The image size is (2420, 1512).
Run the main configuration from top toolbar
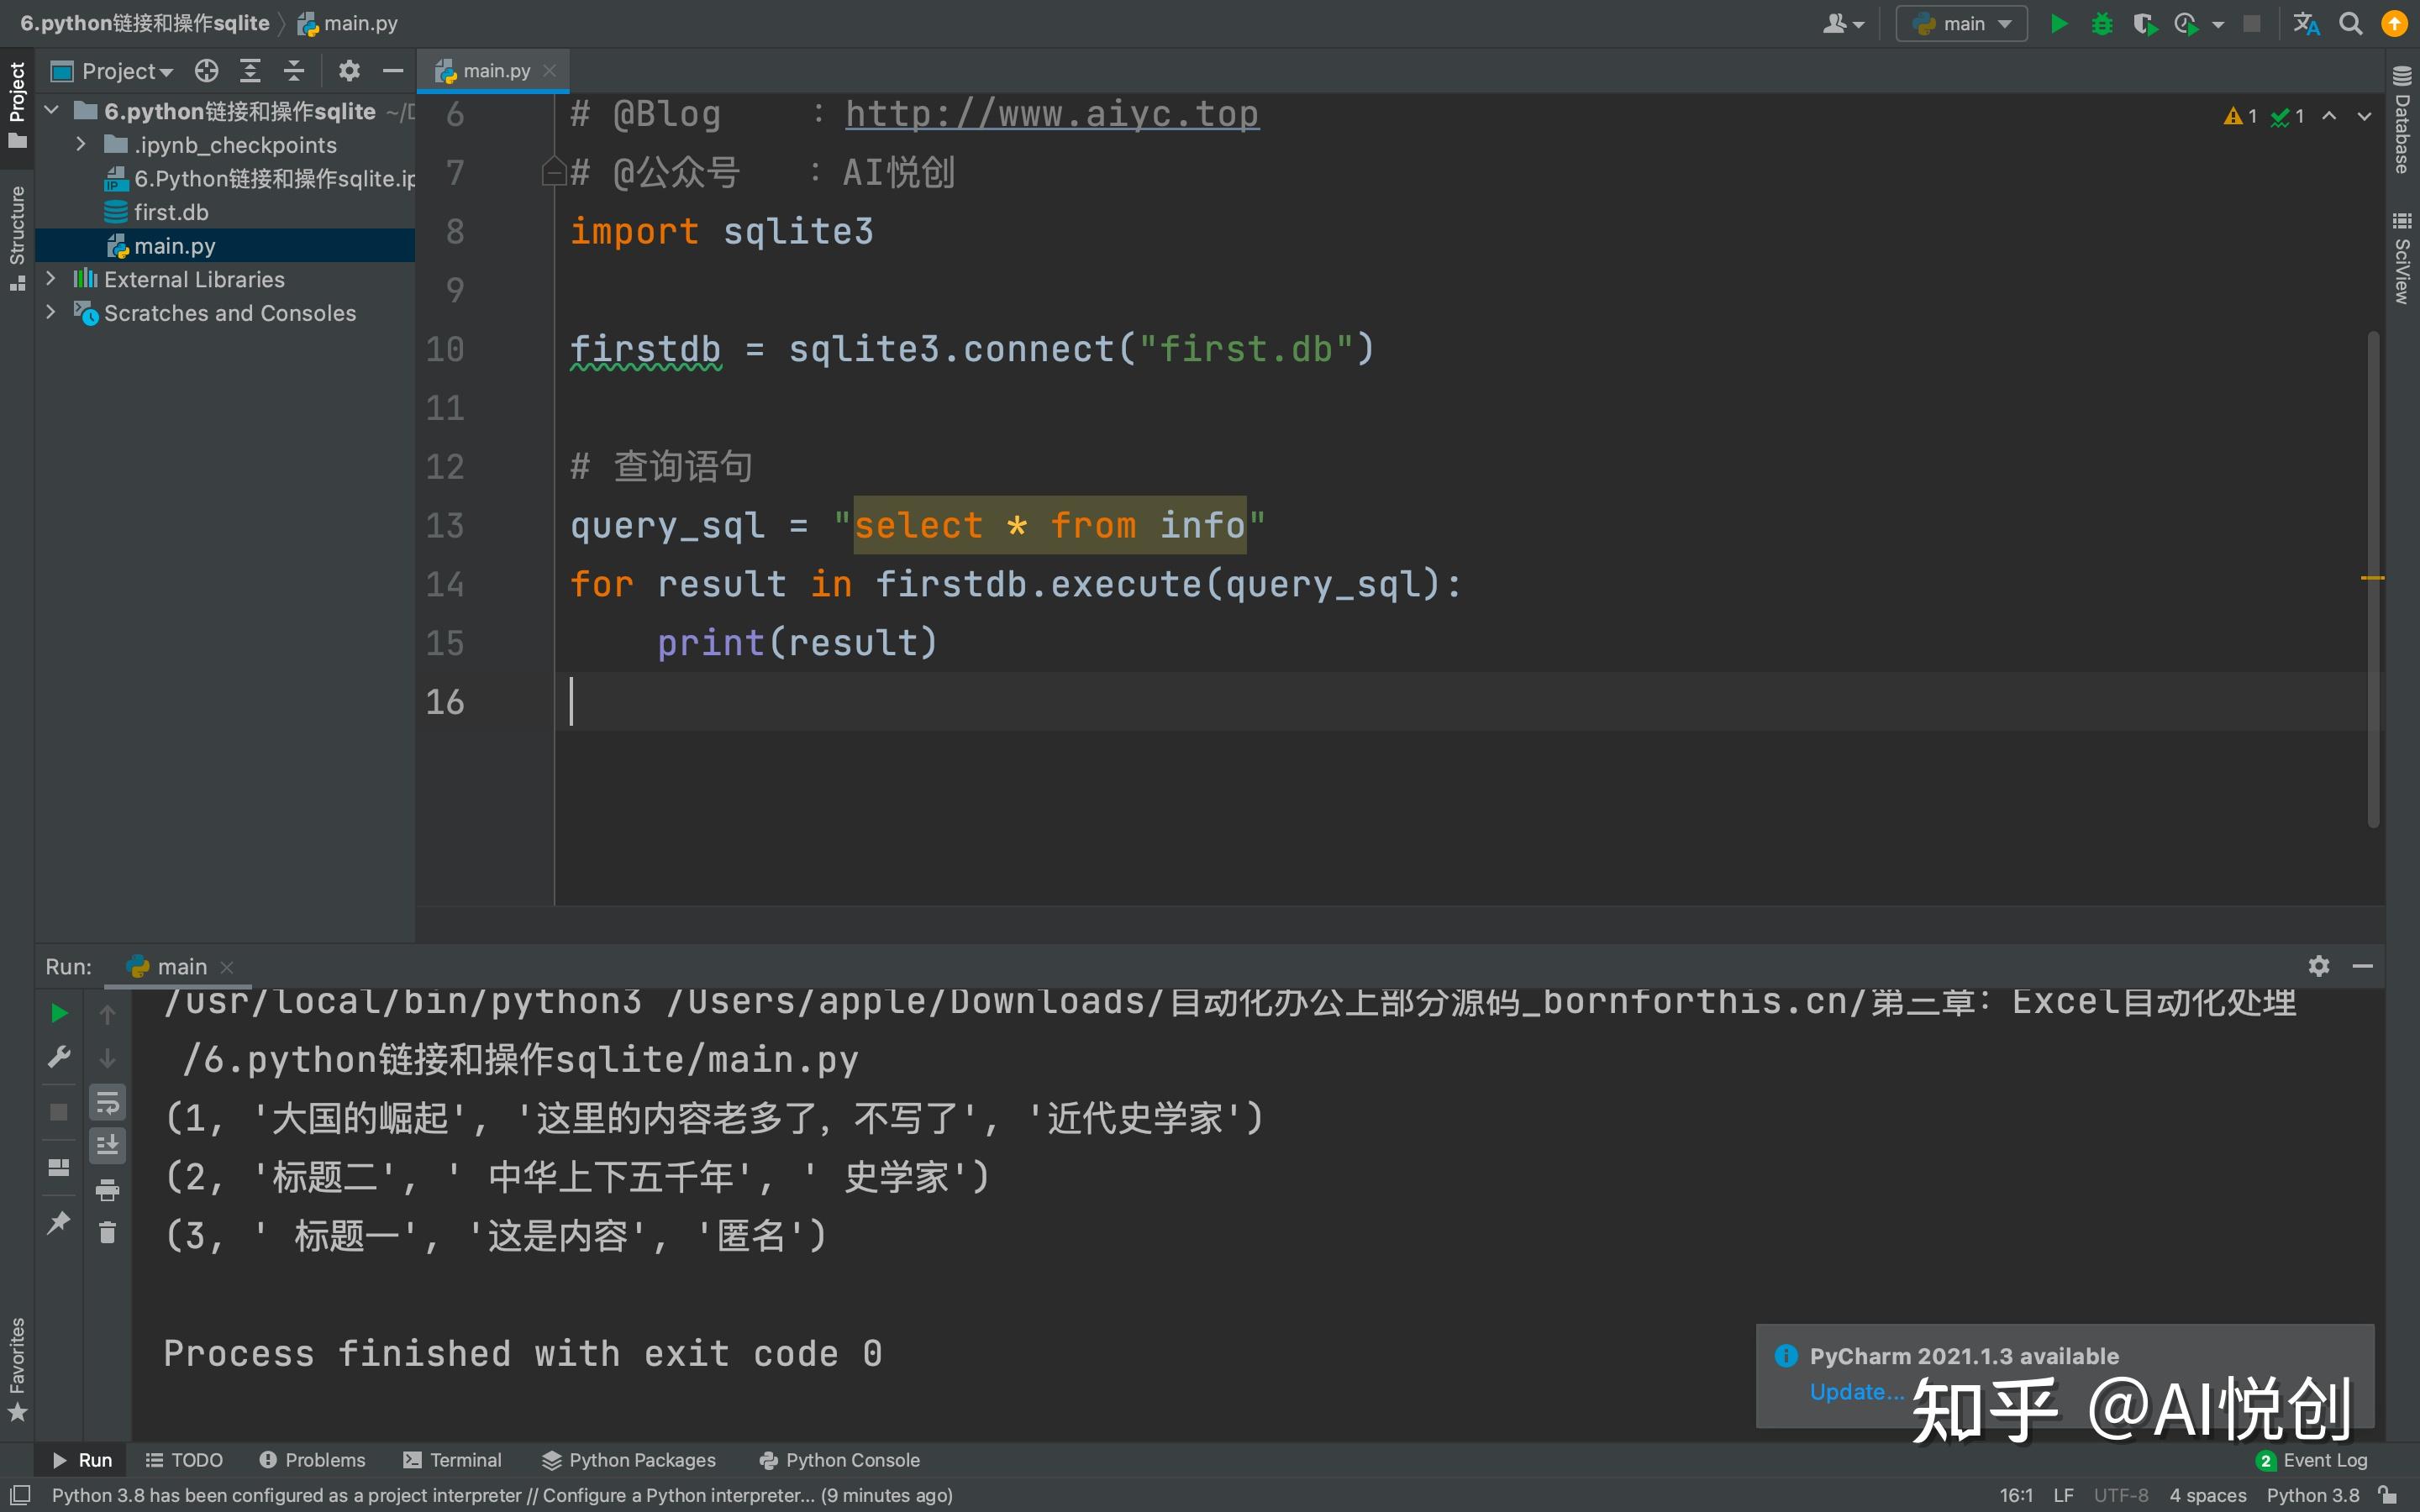point(2058,24)
